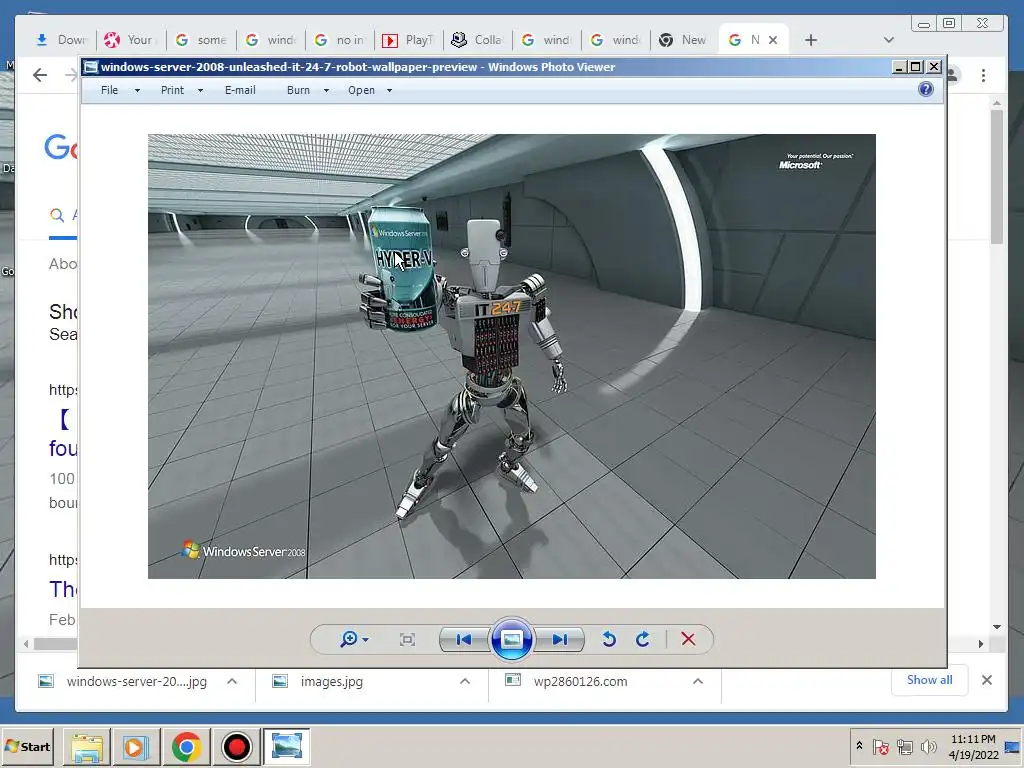
Task: Click the Actual Size fit button
Action: pos(407,639)
